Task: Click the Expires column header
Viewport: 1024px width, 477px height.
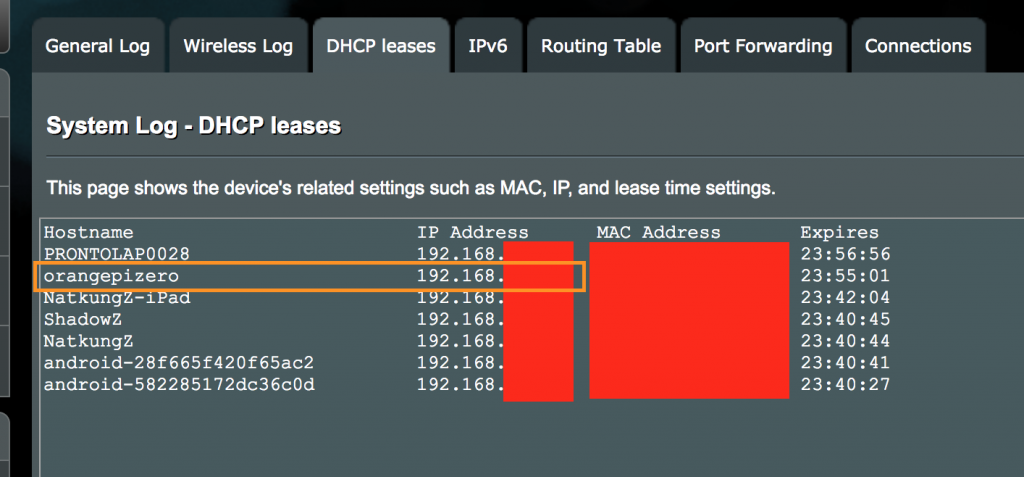Action: pos(839,233)
